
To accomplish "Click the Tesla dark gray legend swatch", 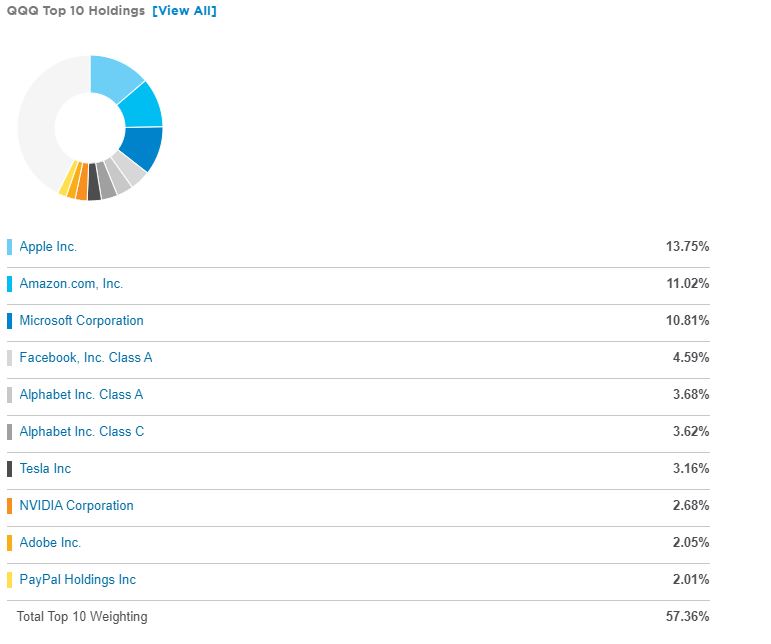I will click(x=9, y=468).
